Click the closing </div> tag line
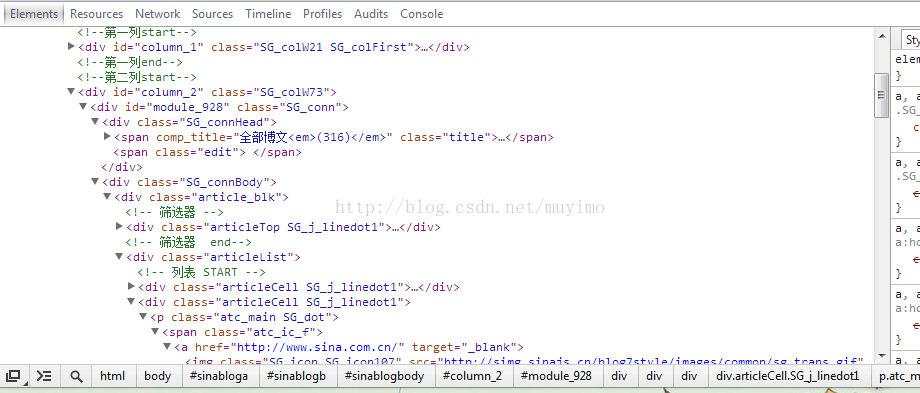Screen dimensions: 920x393 (122, 167)
